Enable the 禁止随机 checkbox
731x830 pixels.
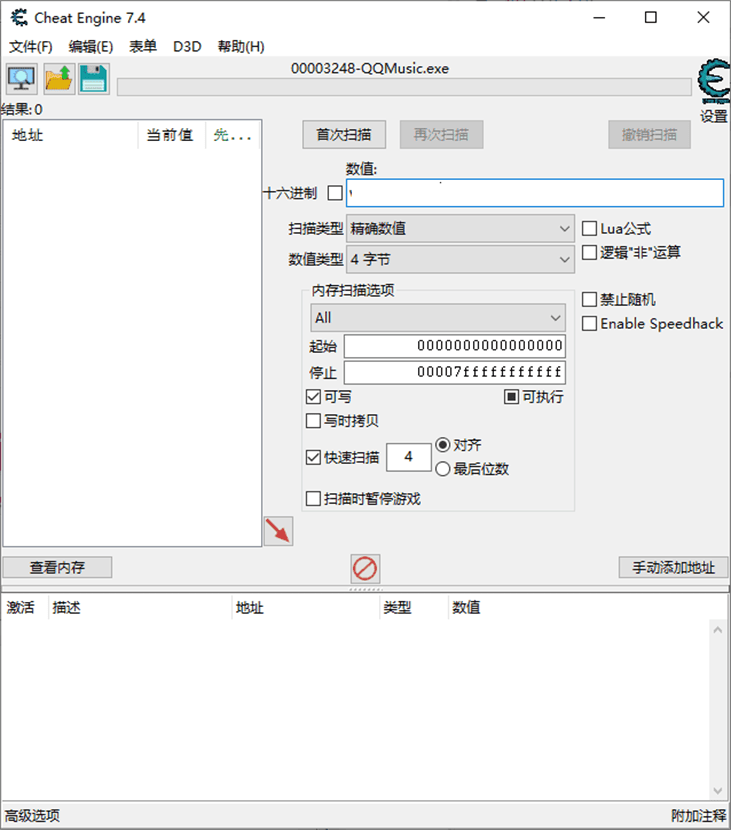coord(589,300)
